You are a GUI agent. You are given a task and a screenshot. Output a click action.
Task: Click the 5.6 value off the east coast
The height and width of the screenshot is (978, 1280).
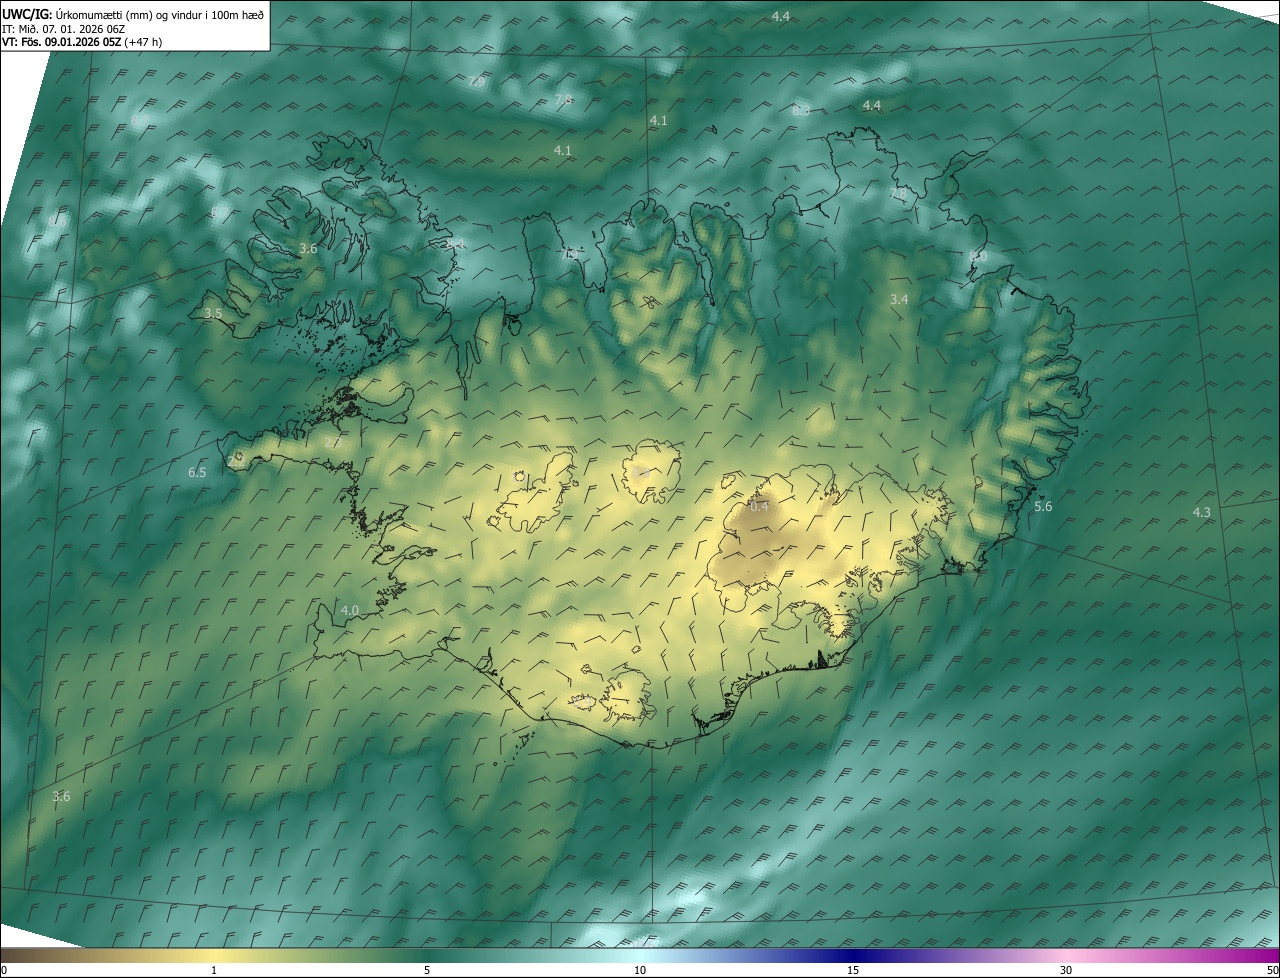(1043, 507)
